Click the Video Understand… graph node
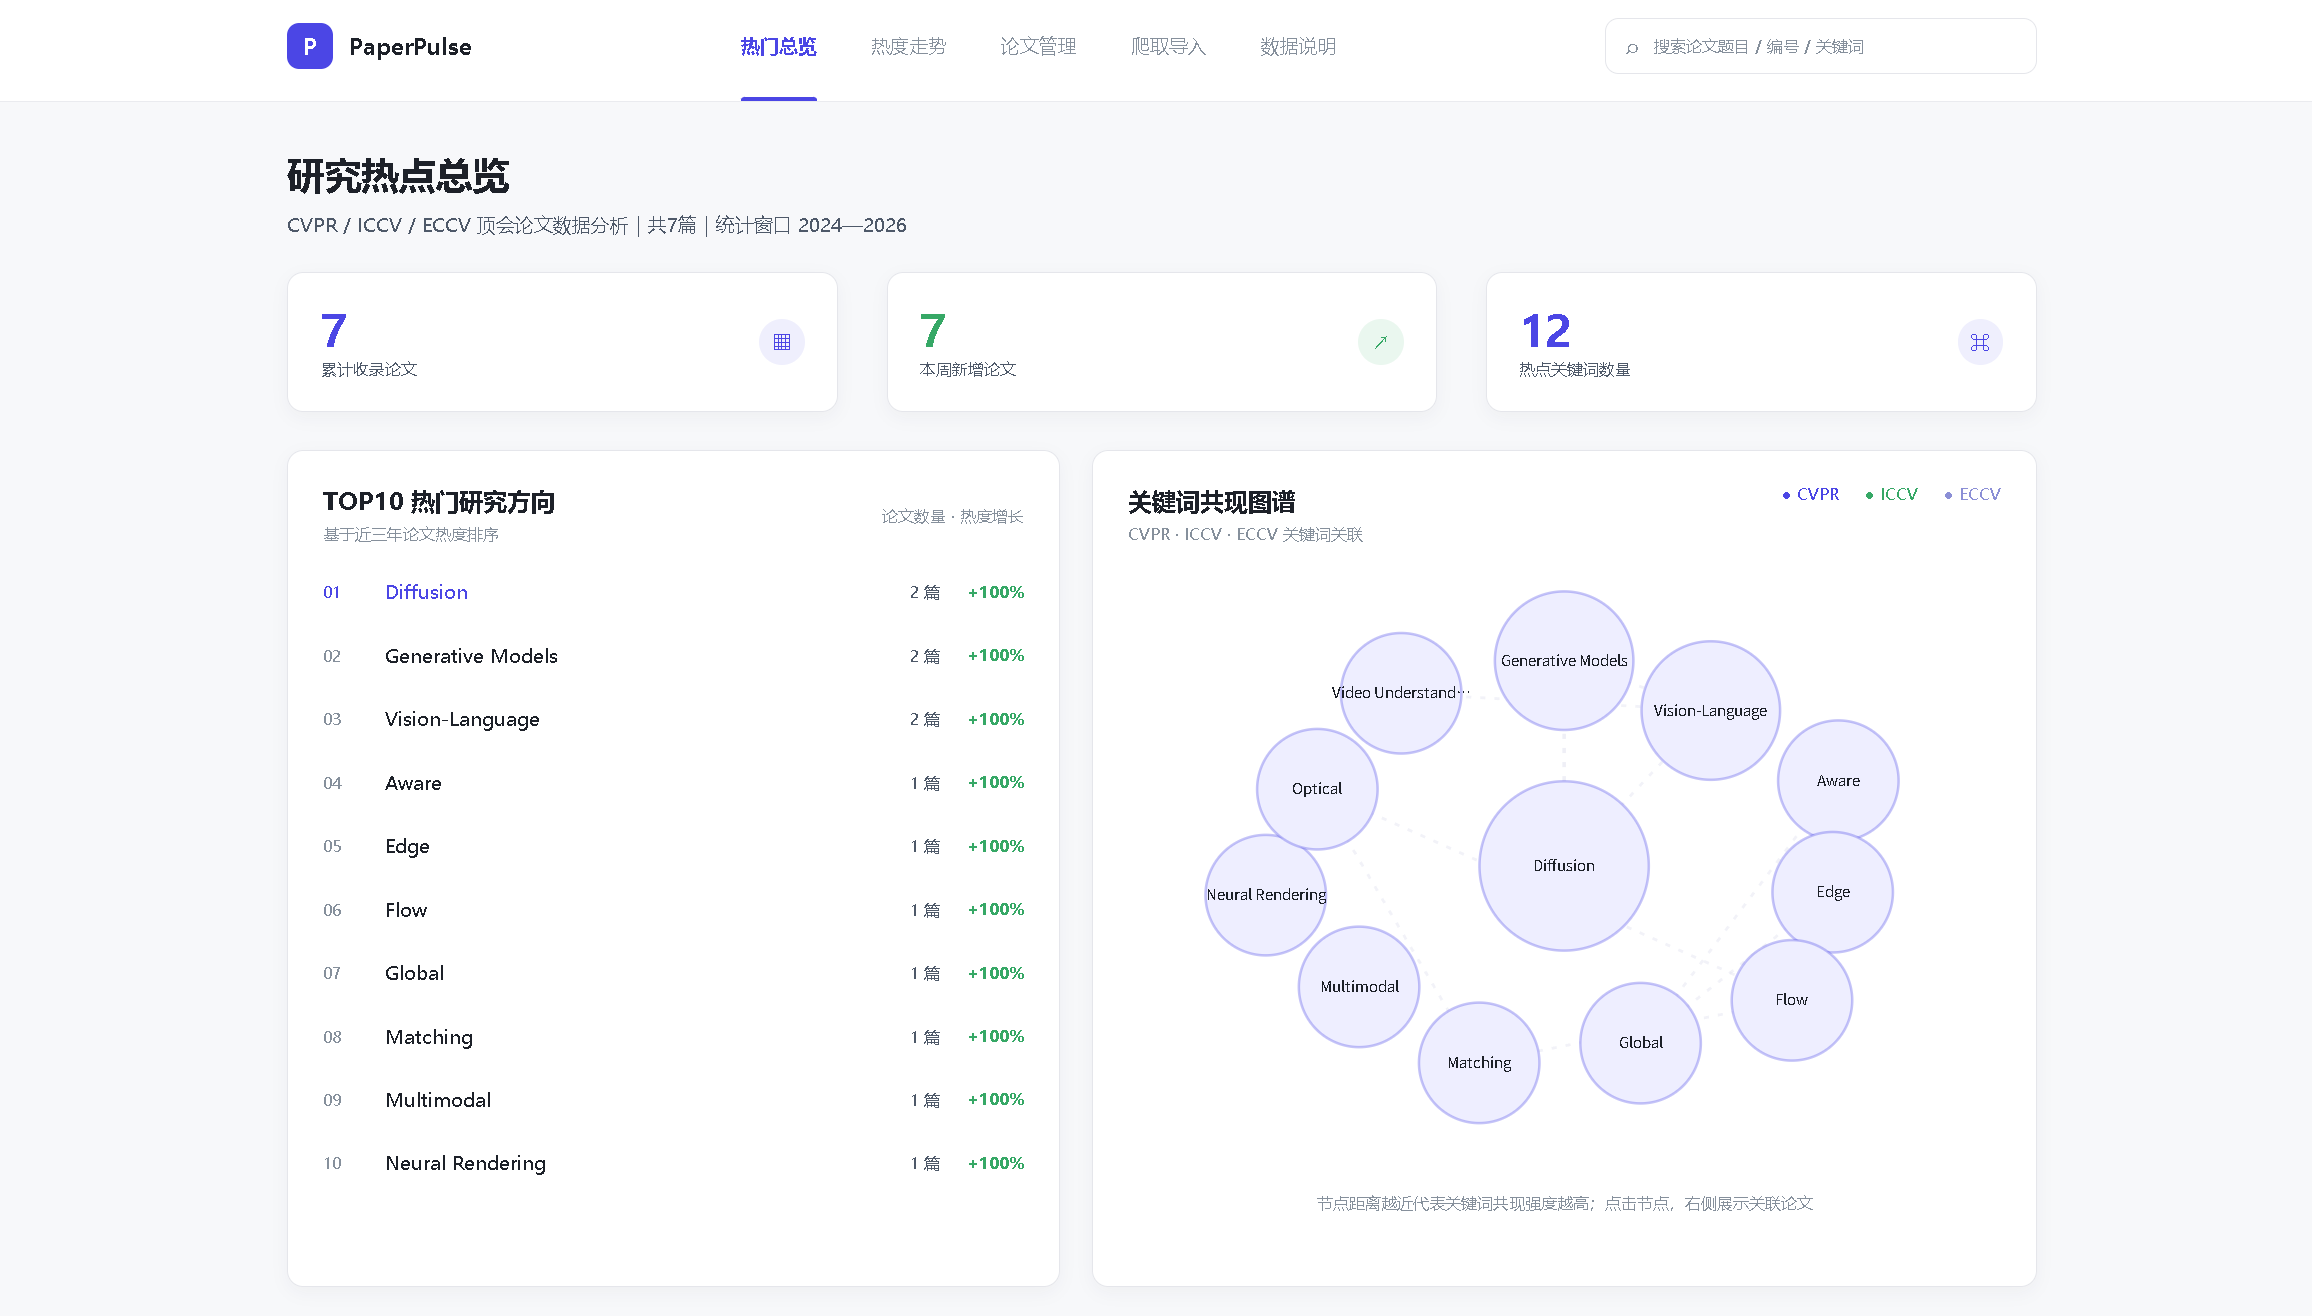 [x=1401, y=693]
